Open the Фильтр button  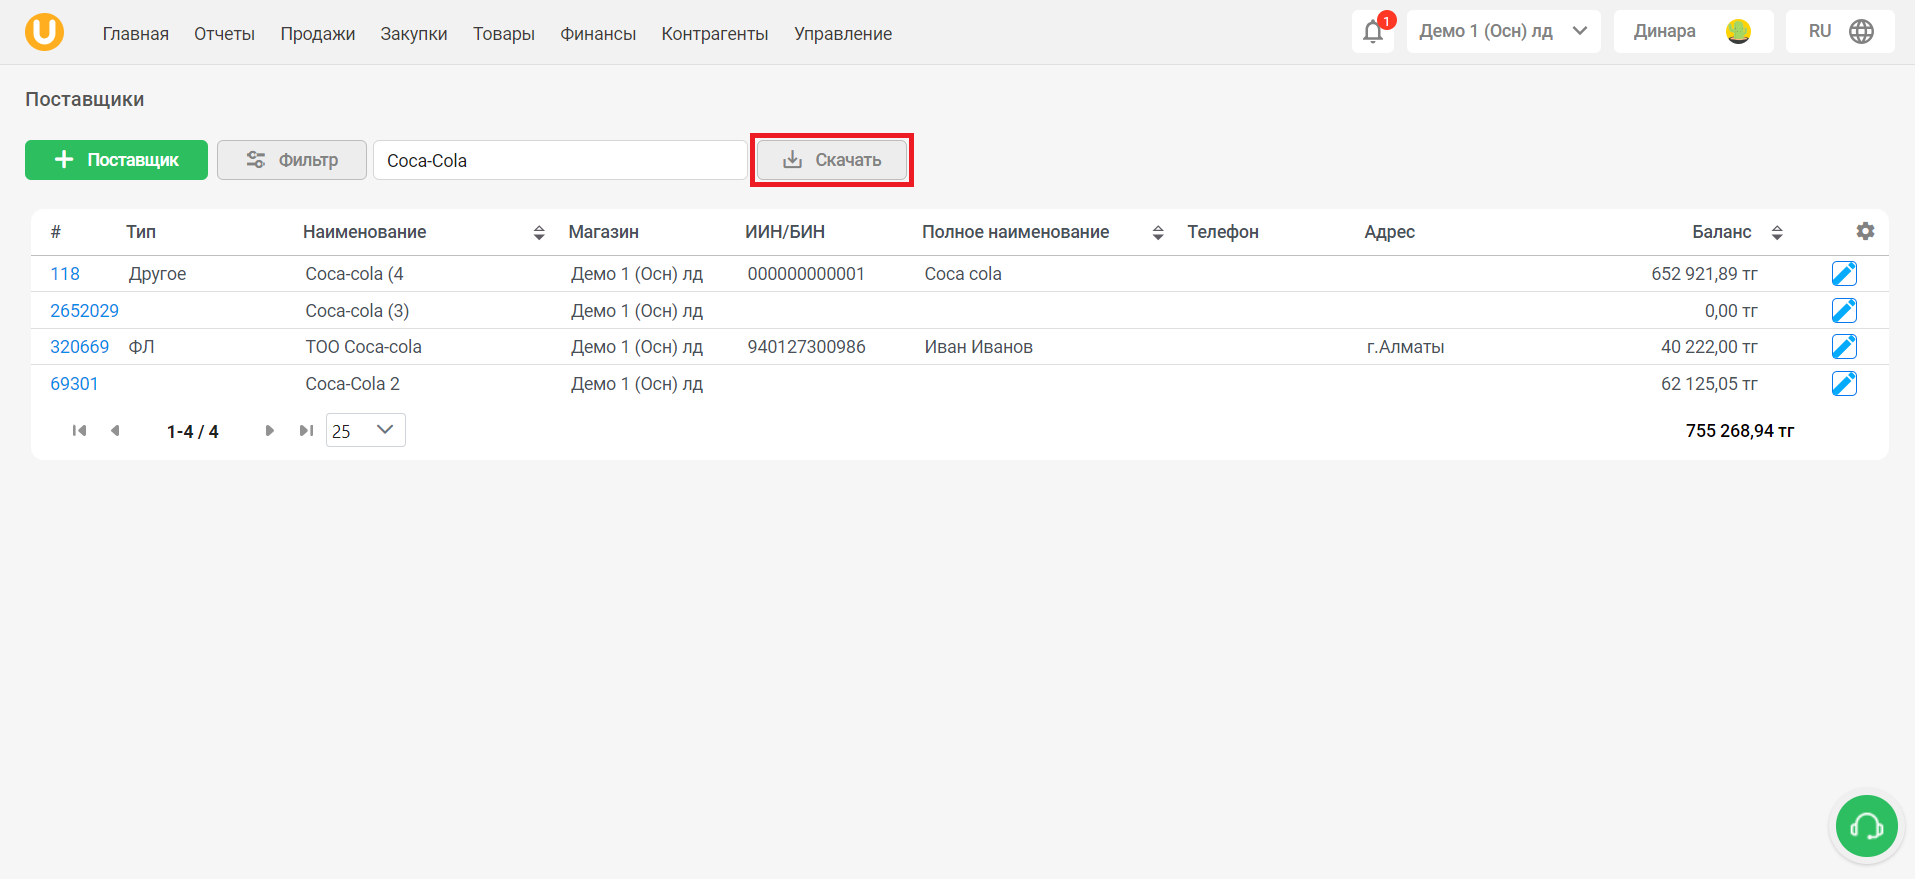tap(292, 160)
